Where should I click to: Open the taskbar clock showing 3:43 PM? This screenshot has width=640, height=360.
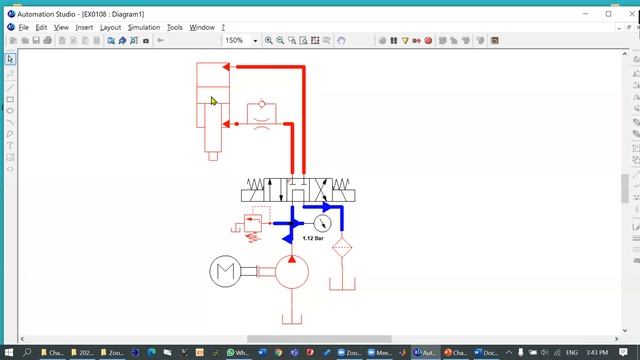(597, 352)
